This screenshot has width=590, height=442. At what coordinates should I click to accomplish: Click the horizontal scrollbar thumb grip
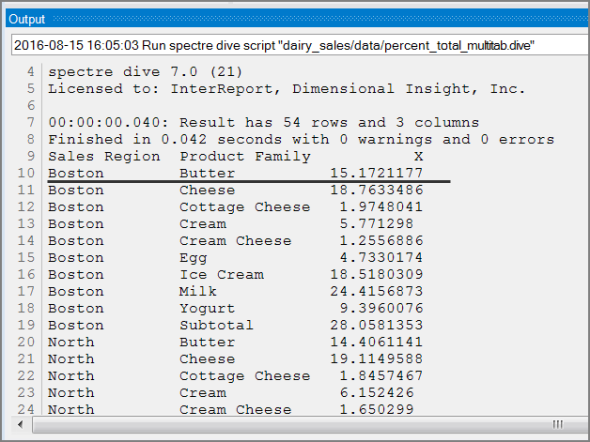(558, 425)
